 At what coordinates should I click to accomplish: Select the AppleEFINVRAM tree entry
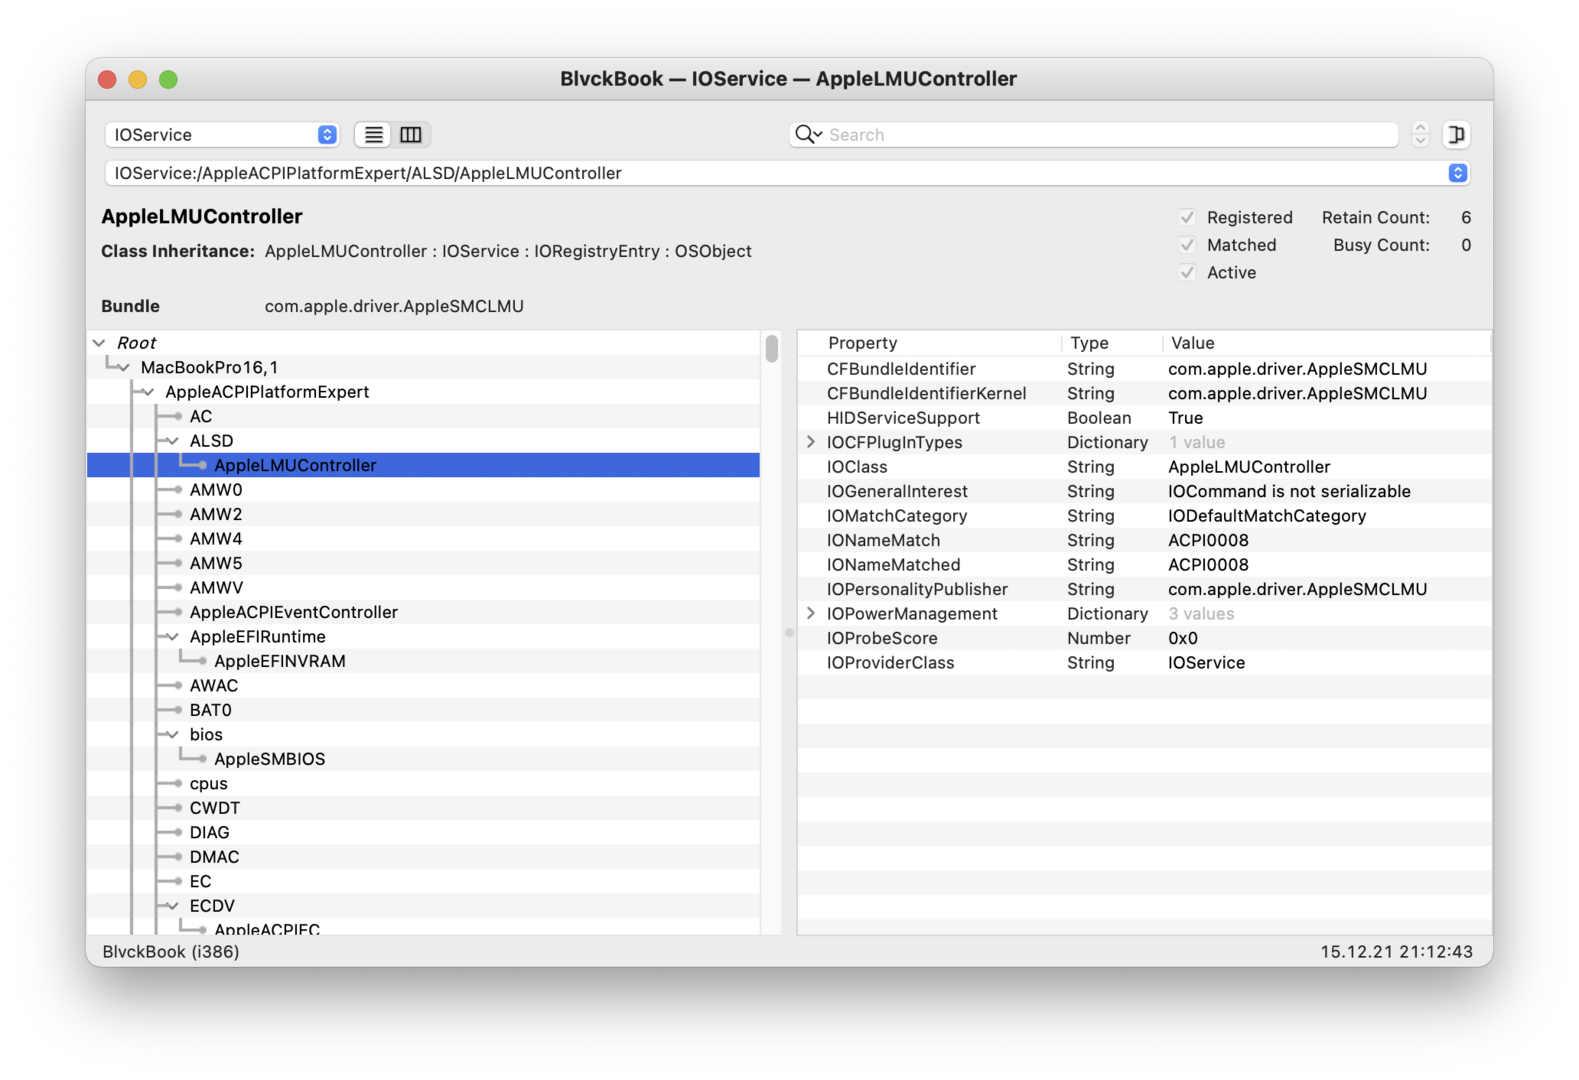coord(279,661)
